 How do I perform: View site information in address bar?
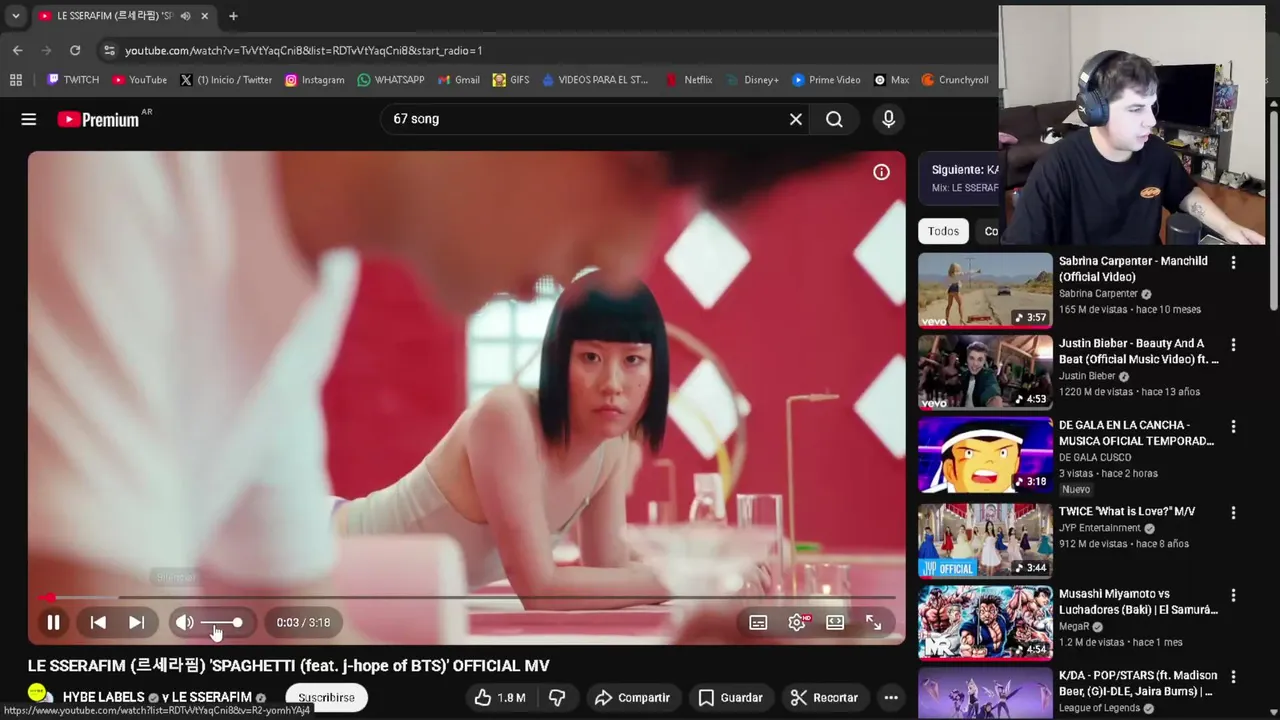109,50
